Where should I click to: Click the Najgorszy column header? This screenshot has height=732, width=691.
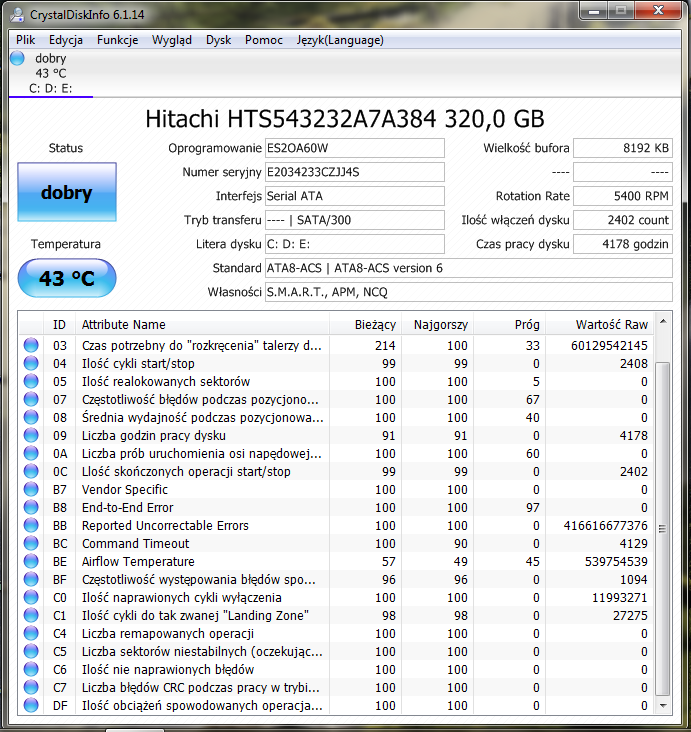(x=437, y=324)
